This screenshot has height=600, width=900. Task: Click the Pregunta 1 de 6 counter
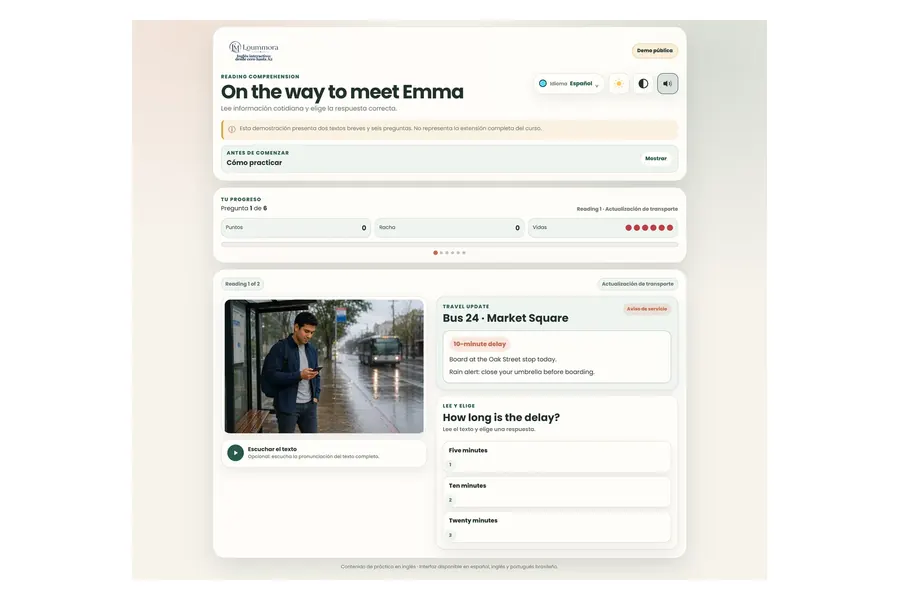[244, 208]
